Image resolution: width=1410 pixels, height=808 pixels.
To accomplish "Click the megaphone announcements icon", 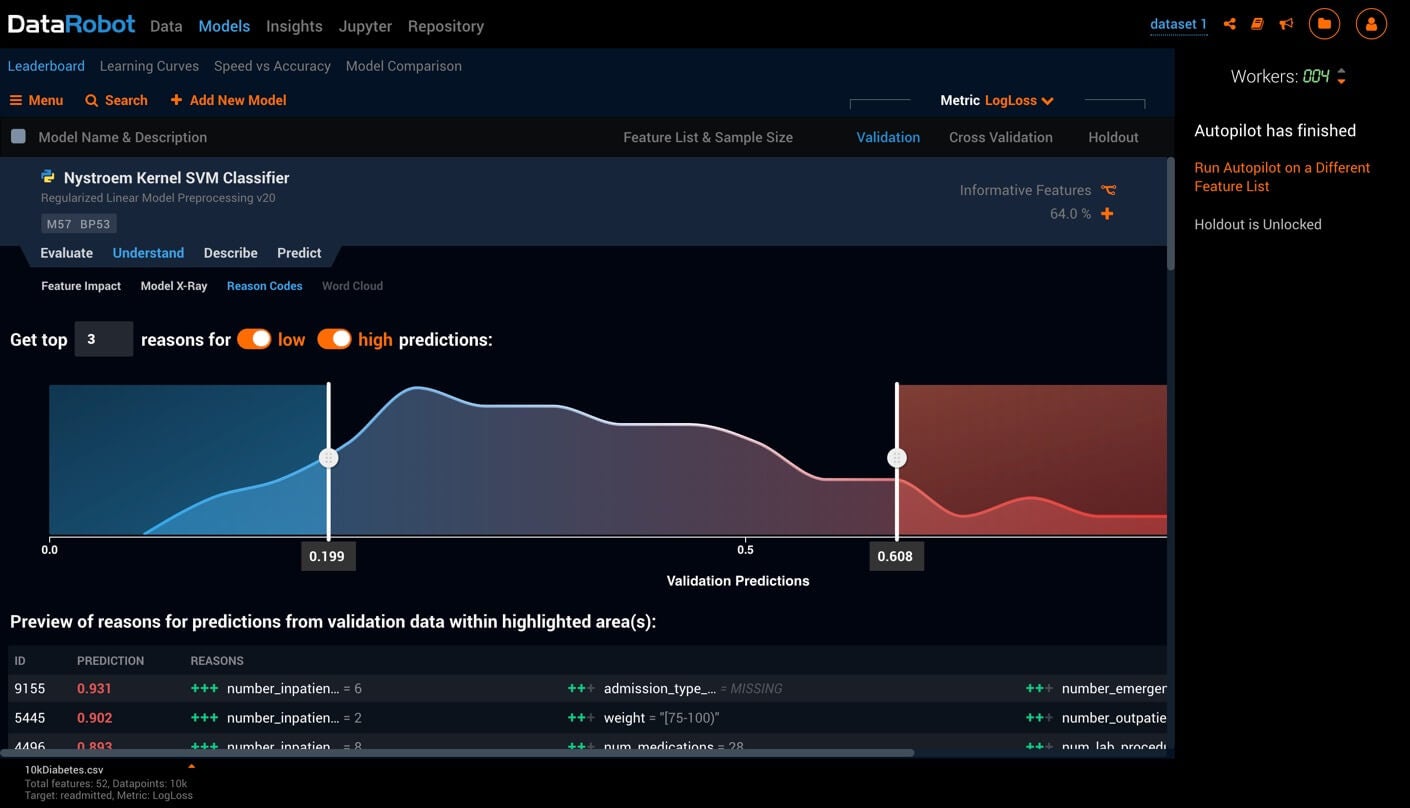I will [x=1287, y=24].
